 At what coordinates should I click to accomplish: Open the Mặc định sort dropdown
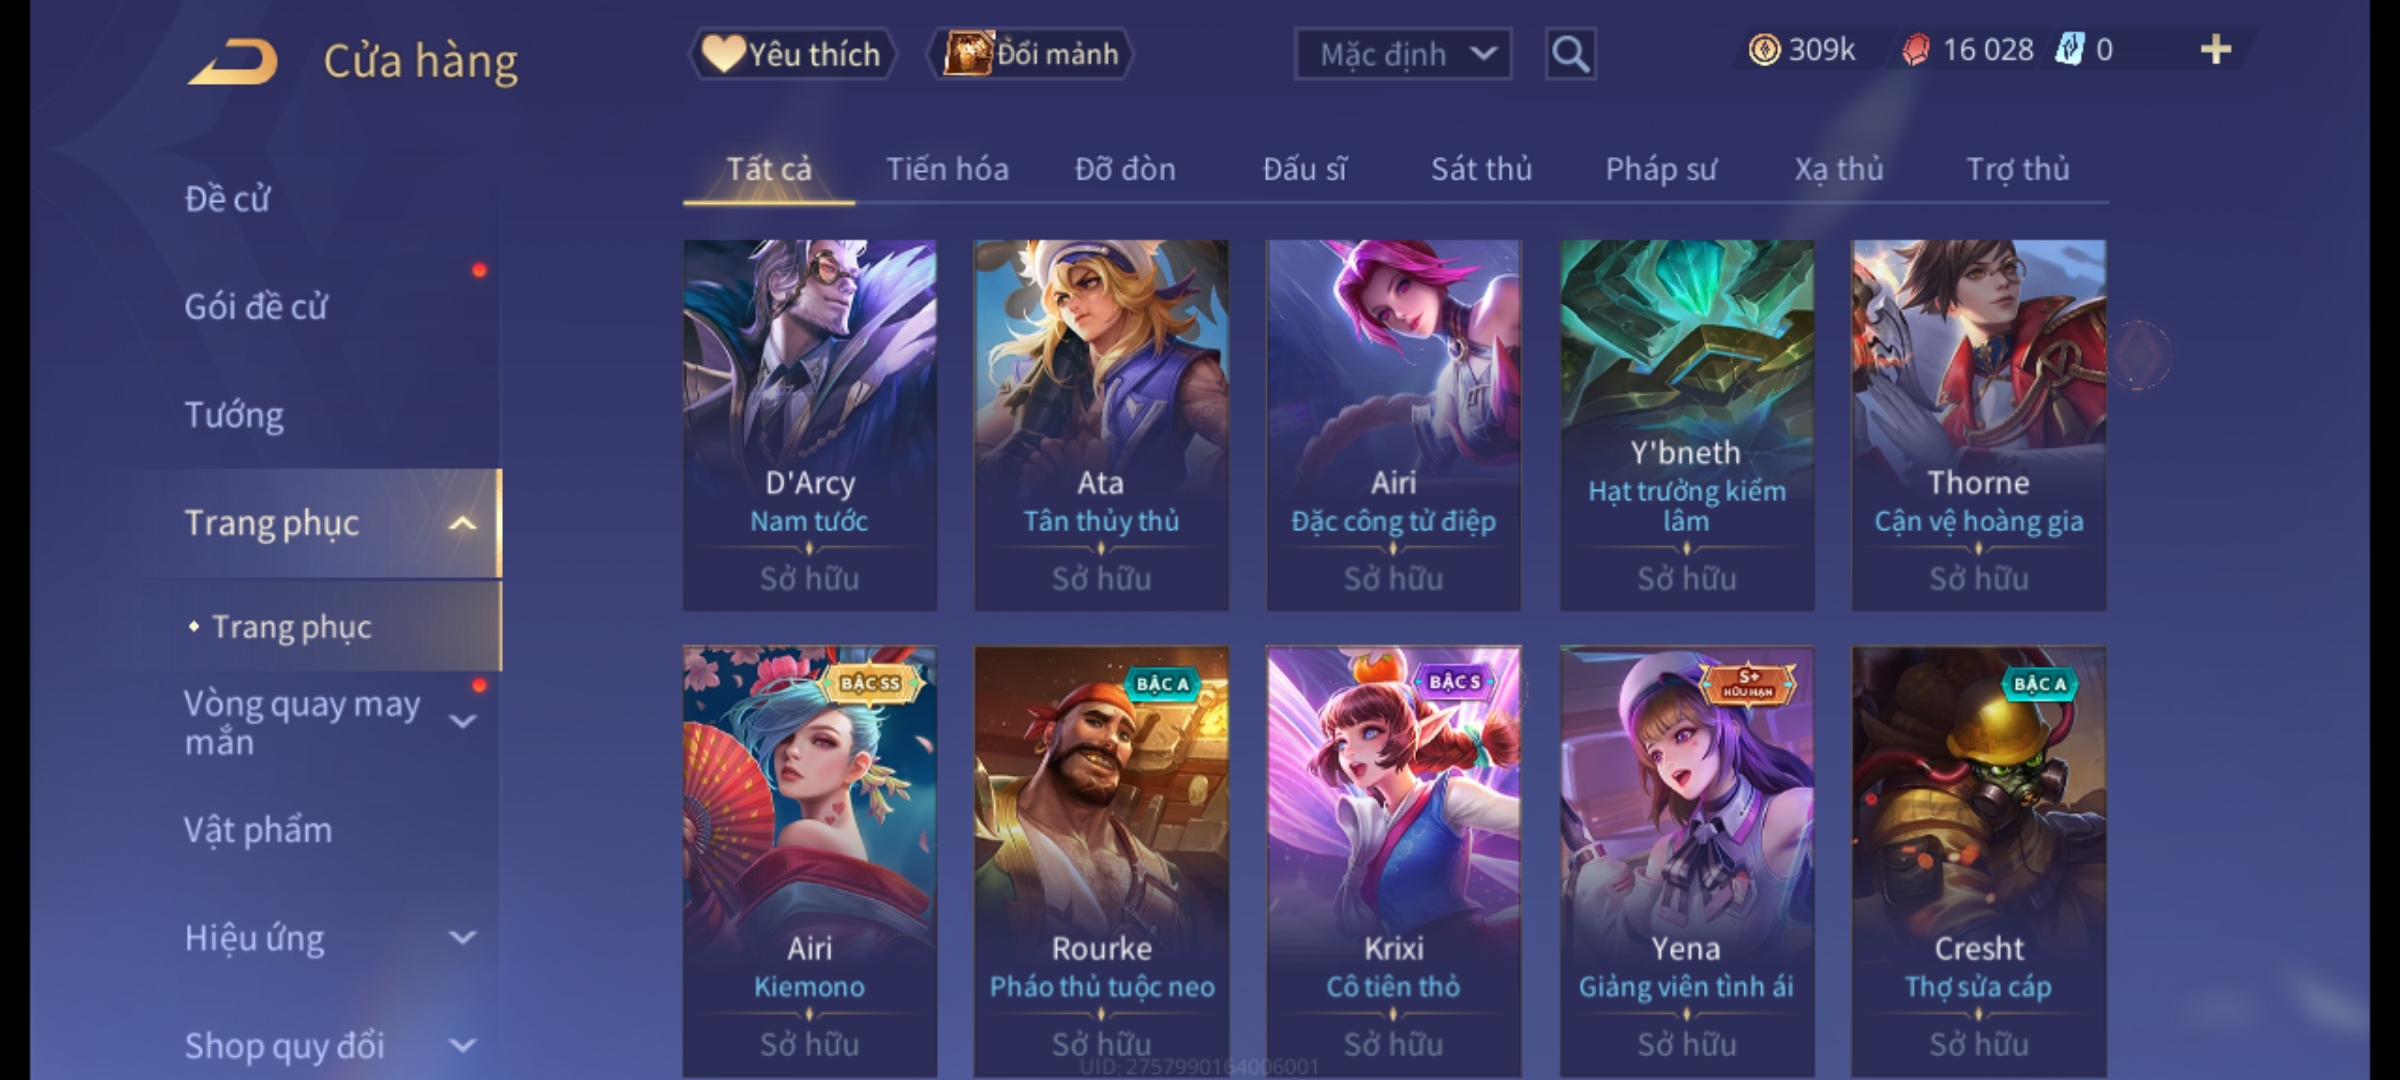pos(1402,54)
